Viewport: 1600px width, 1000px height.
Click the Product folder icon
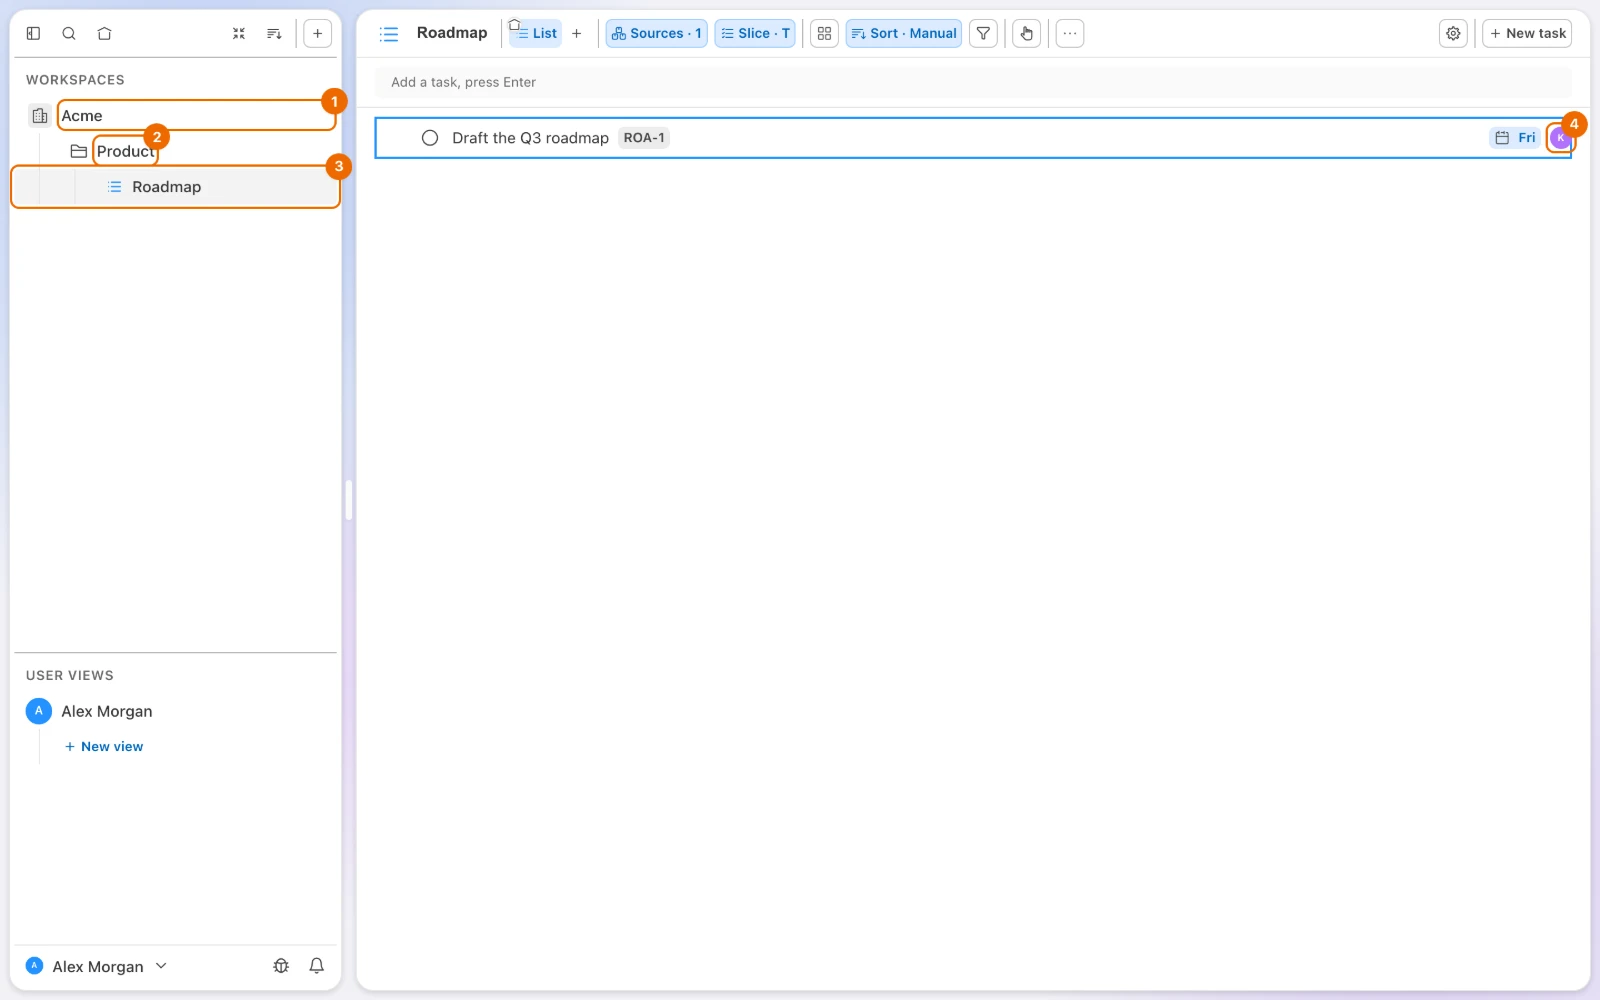tap(79, 151)
